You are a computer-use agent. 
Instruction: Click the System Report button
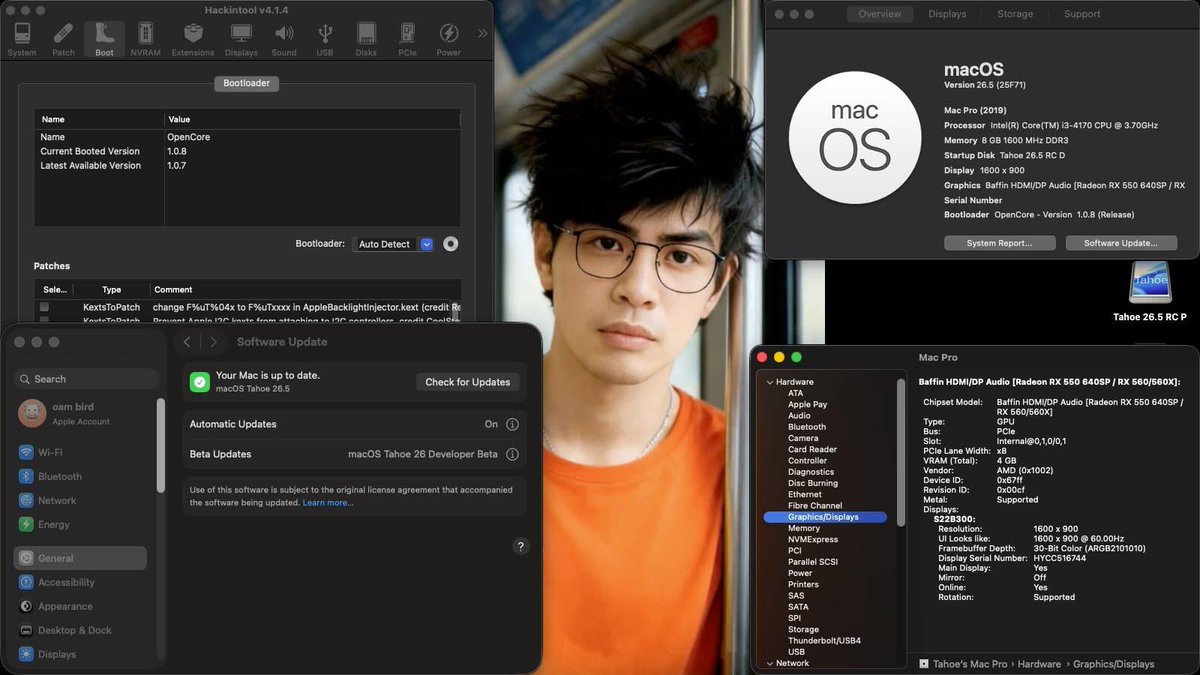pyautogui.click(x=1001, y=243)
